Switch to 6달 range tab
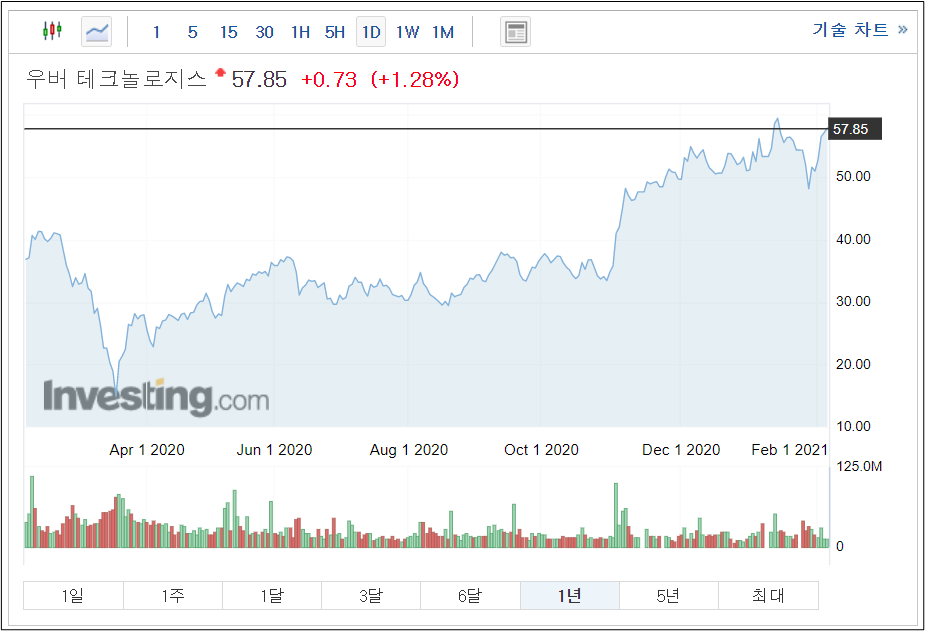The width and height of the screenshot is (925, 631). (470, 596)
